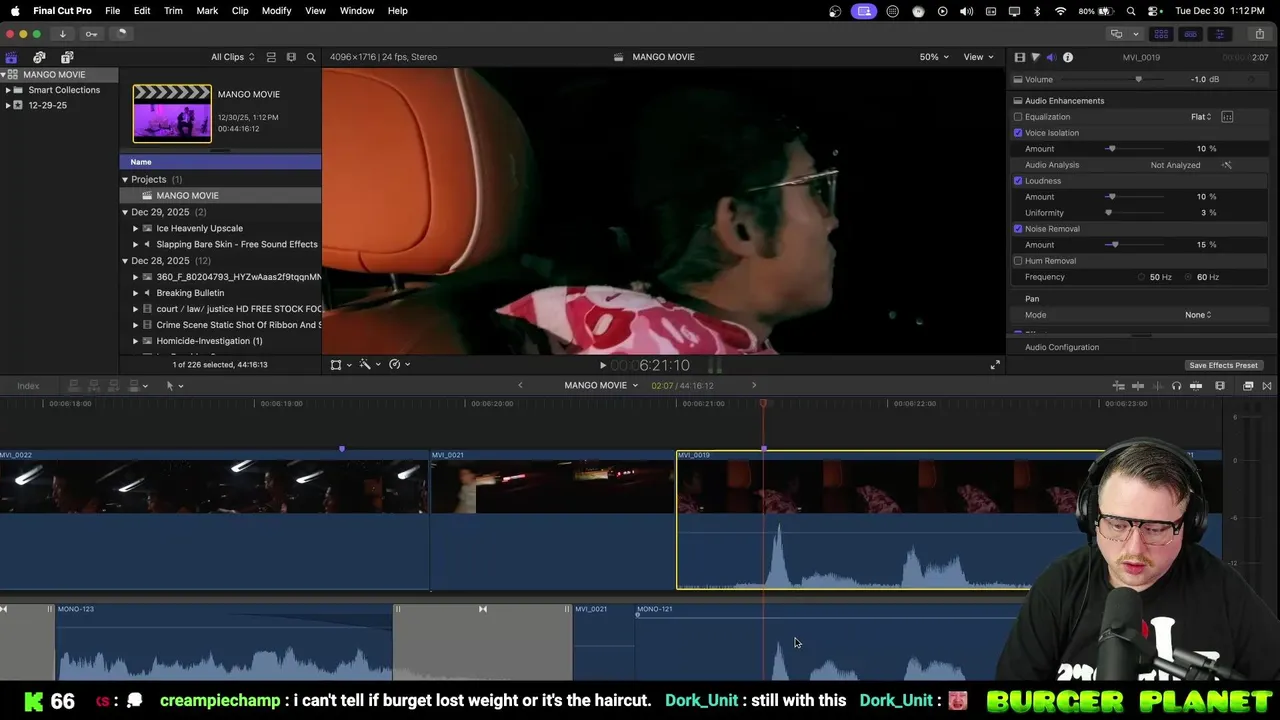
Task: Show background tasks indicator
Action: click(x=121, y=34)
